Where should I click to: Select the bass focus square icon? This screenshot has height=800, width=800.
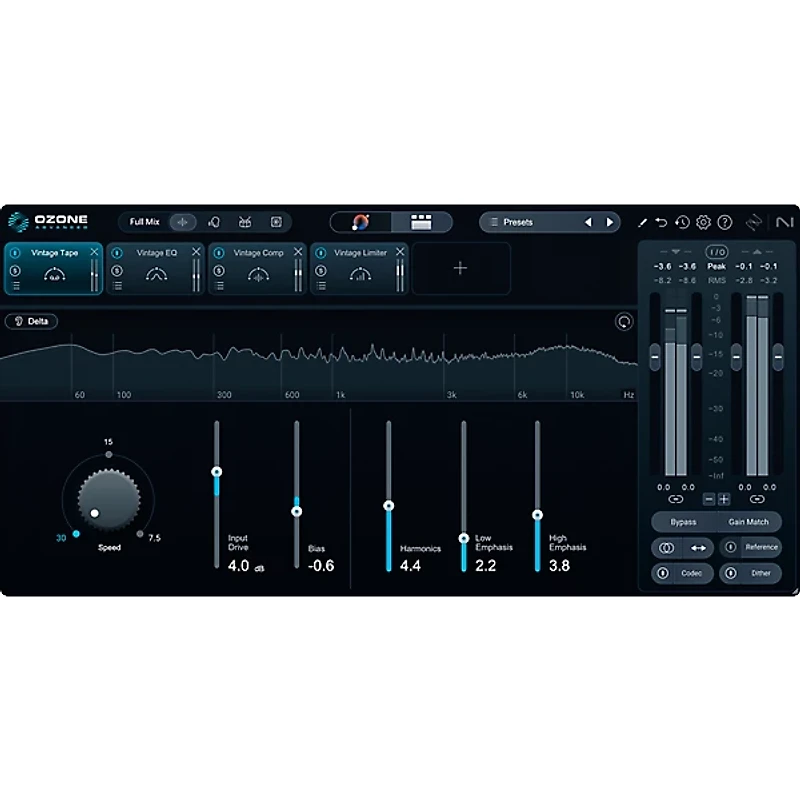pyautogui.click(x=276, y=222)
